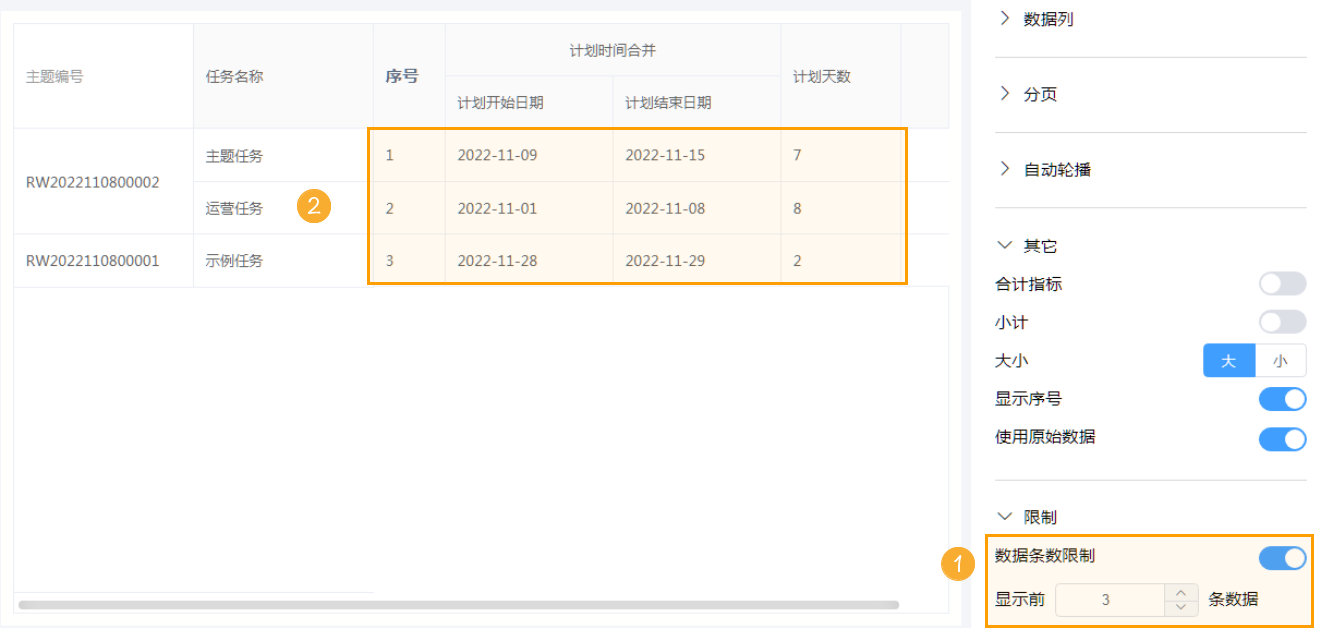1321x628 pixels.
Task: Disable the 使用原始数据 toggle
Action: click(1281, 438)
